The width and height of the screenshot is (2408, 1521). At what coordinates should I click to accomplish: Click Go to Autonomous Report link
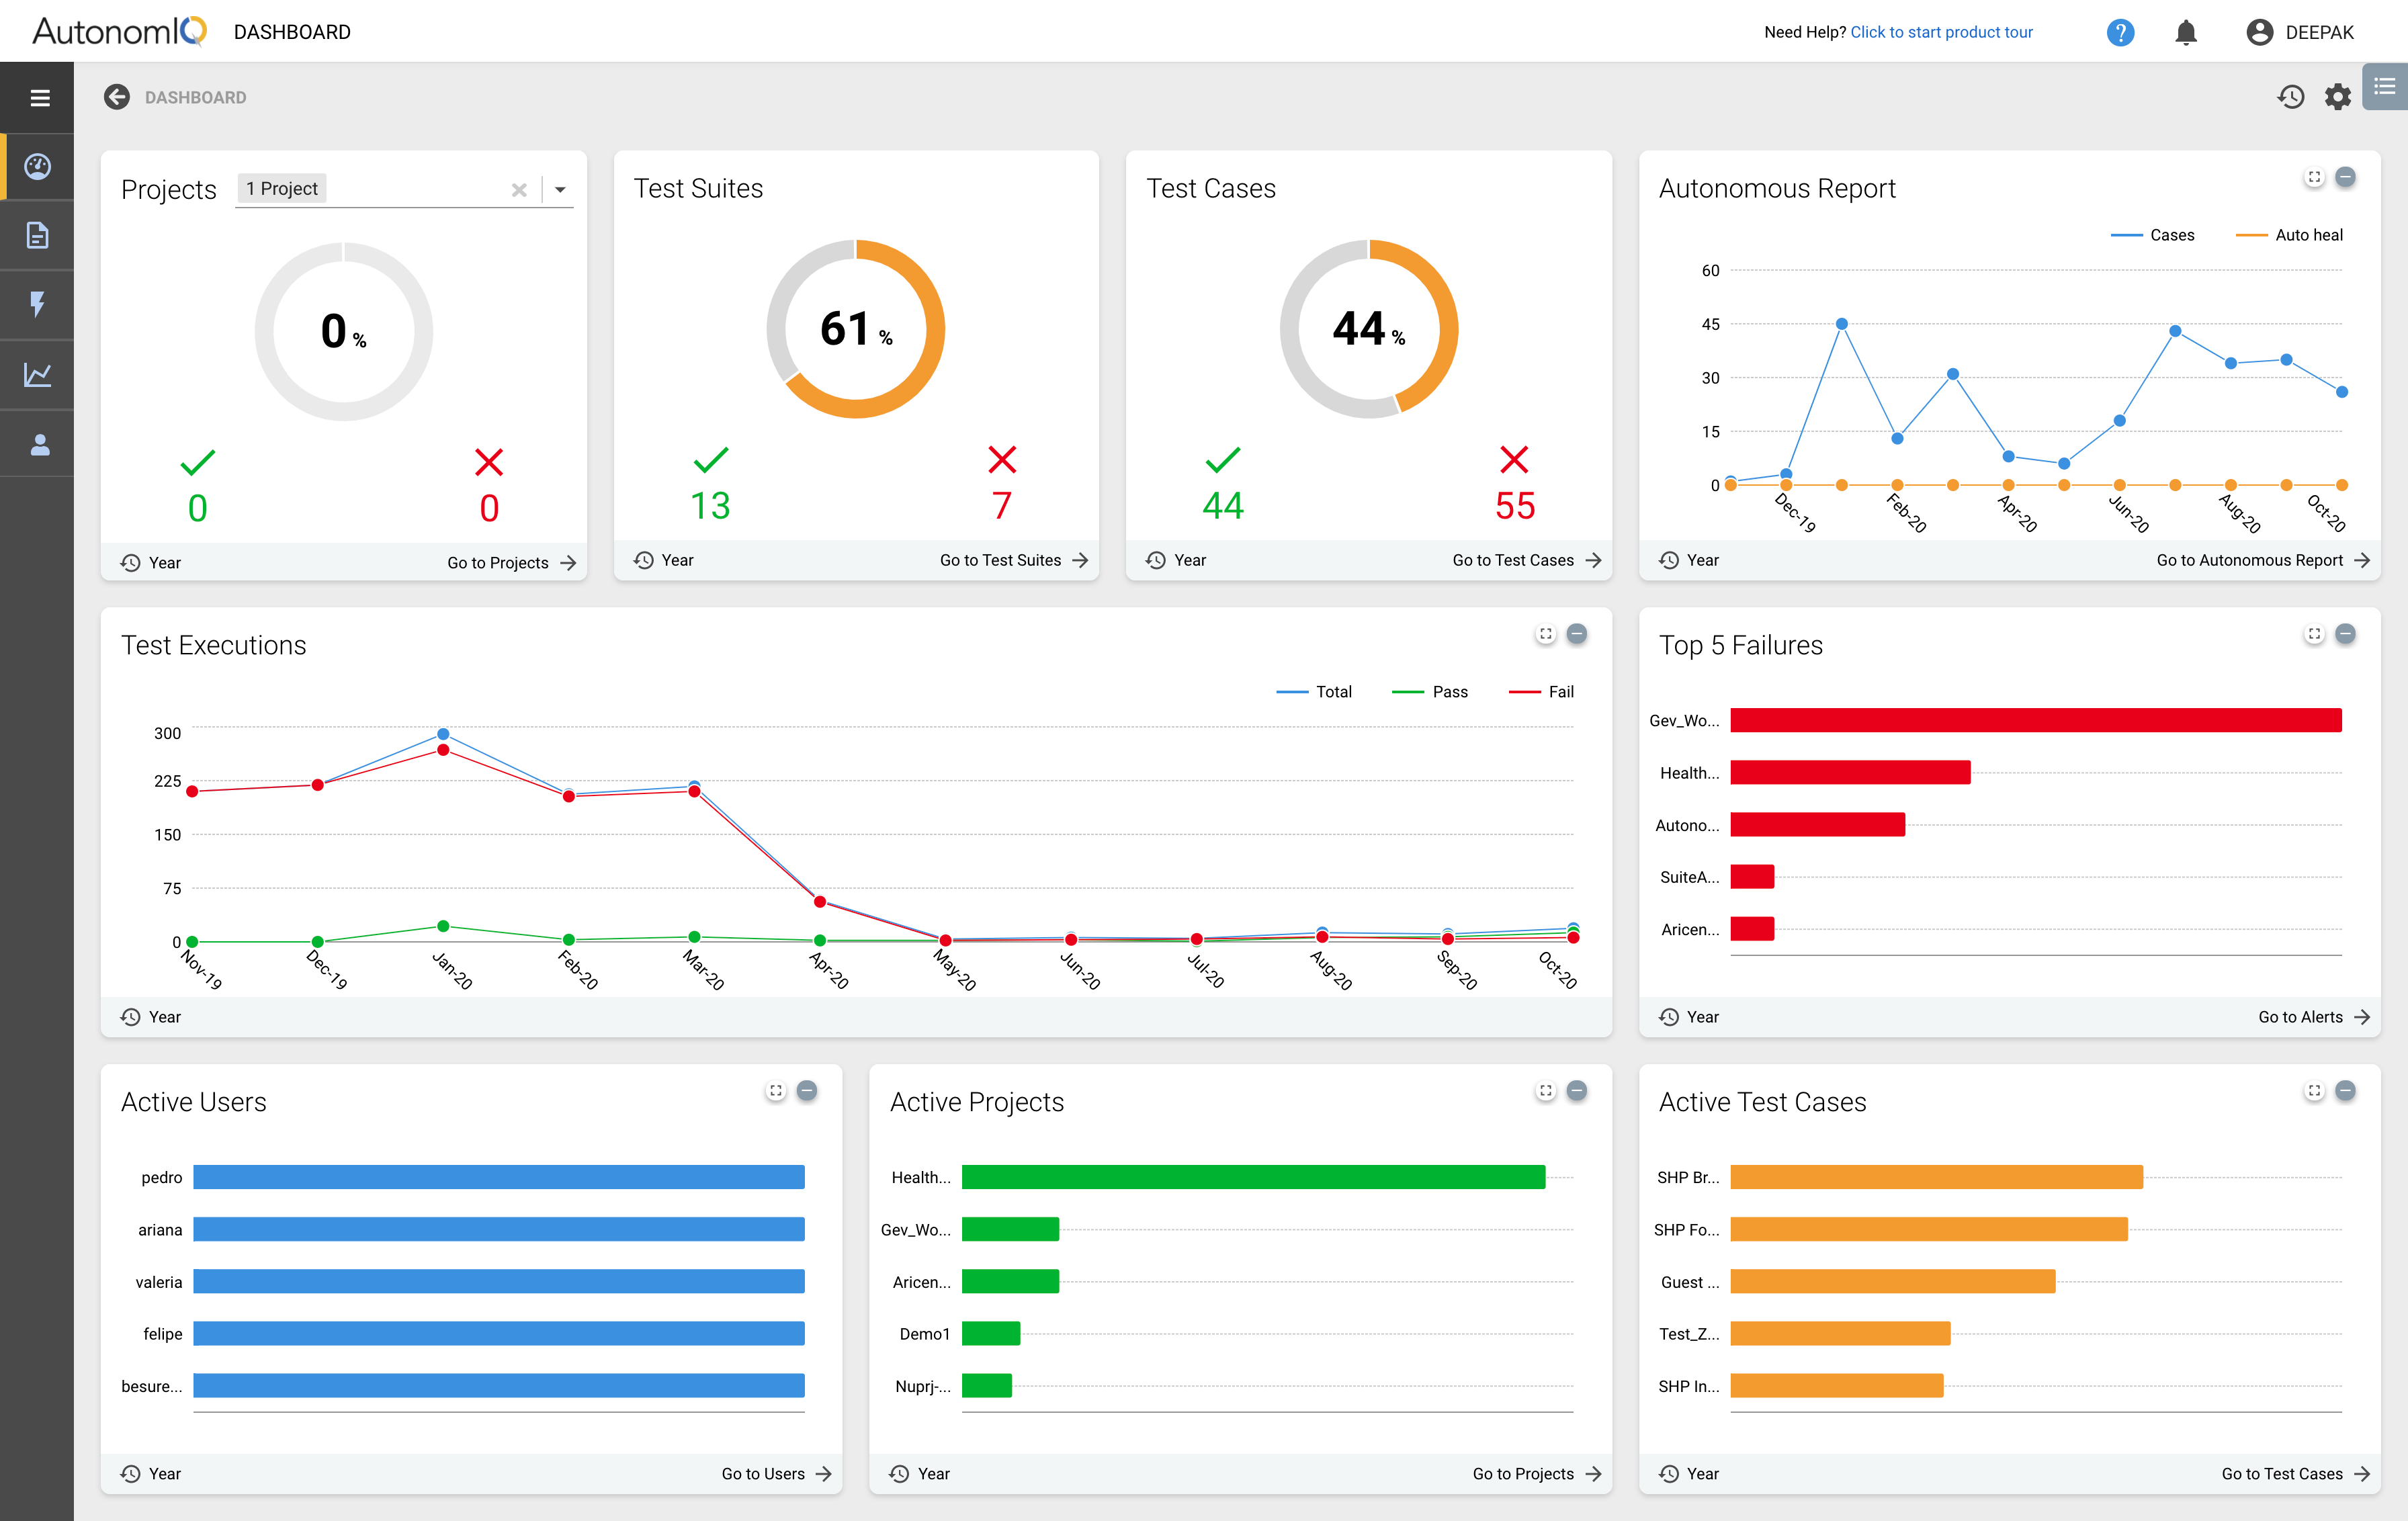pos(2263,560)
